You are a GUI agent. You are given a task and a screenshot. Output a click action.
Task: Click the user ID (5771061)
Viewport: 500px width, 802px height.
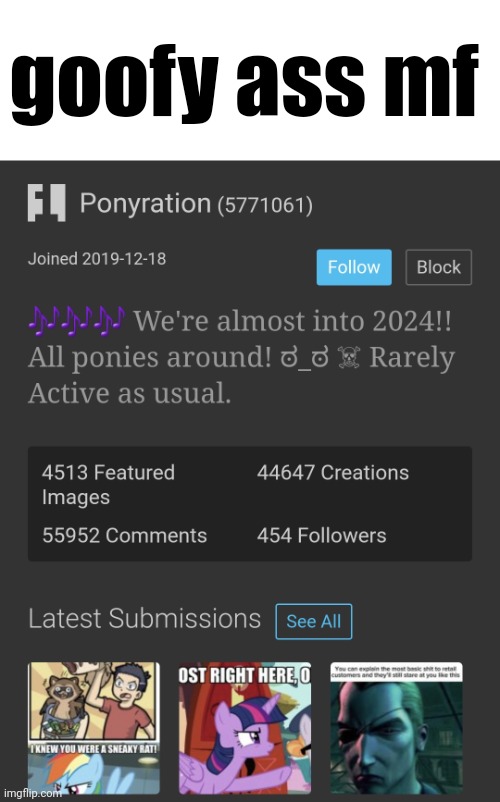265,205
